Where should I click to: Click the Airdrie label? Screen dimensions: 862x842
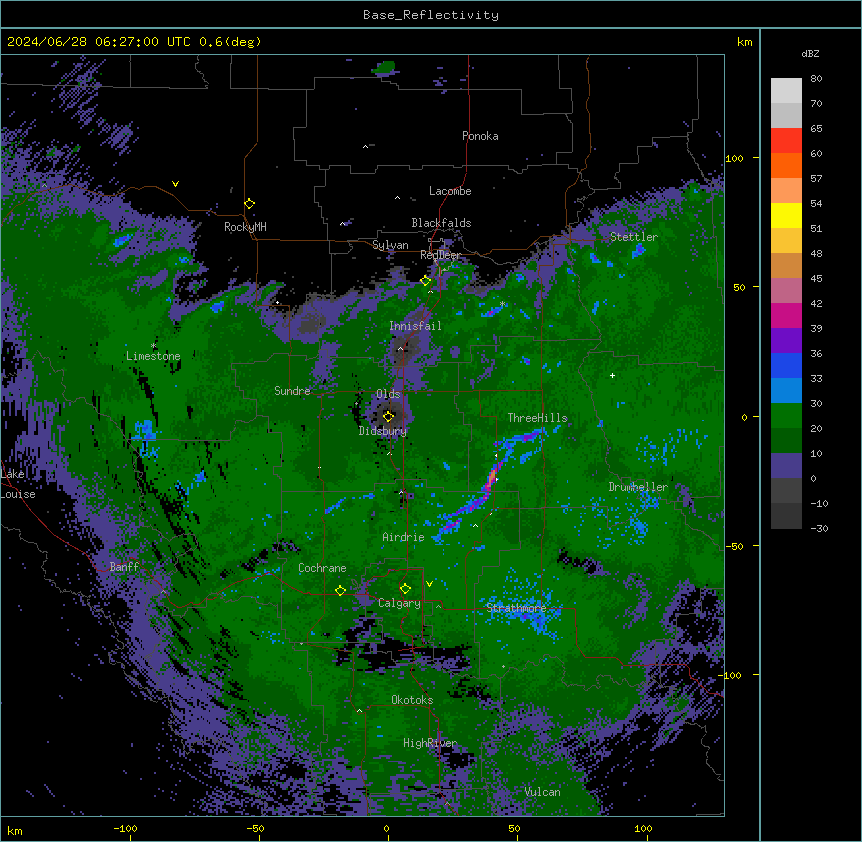coord(403,537)
